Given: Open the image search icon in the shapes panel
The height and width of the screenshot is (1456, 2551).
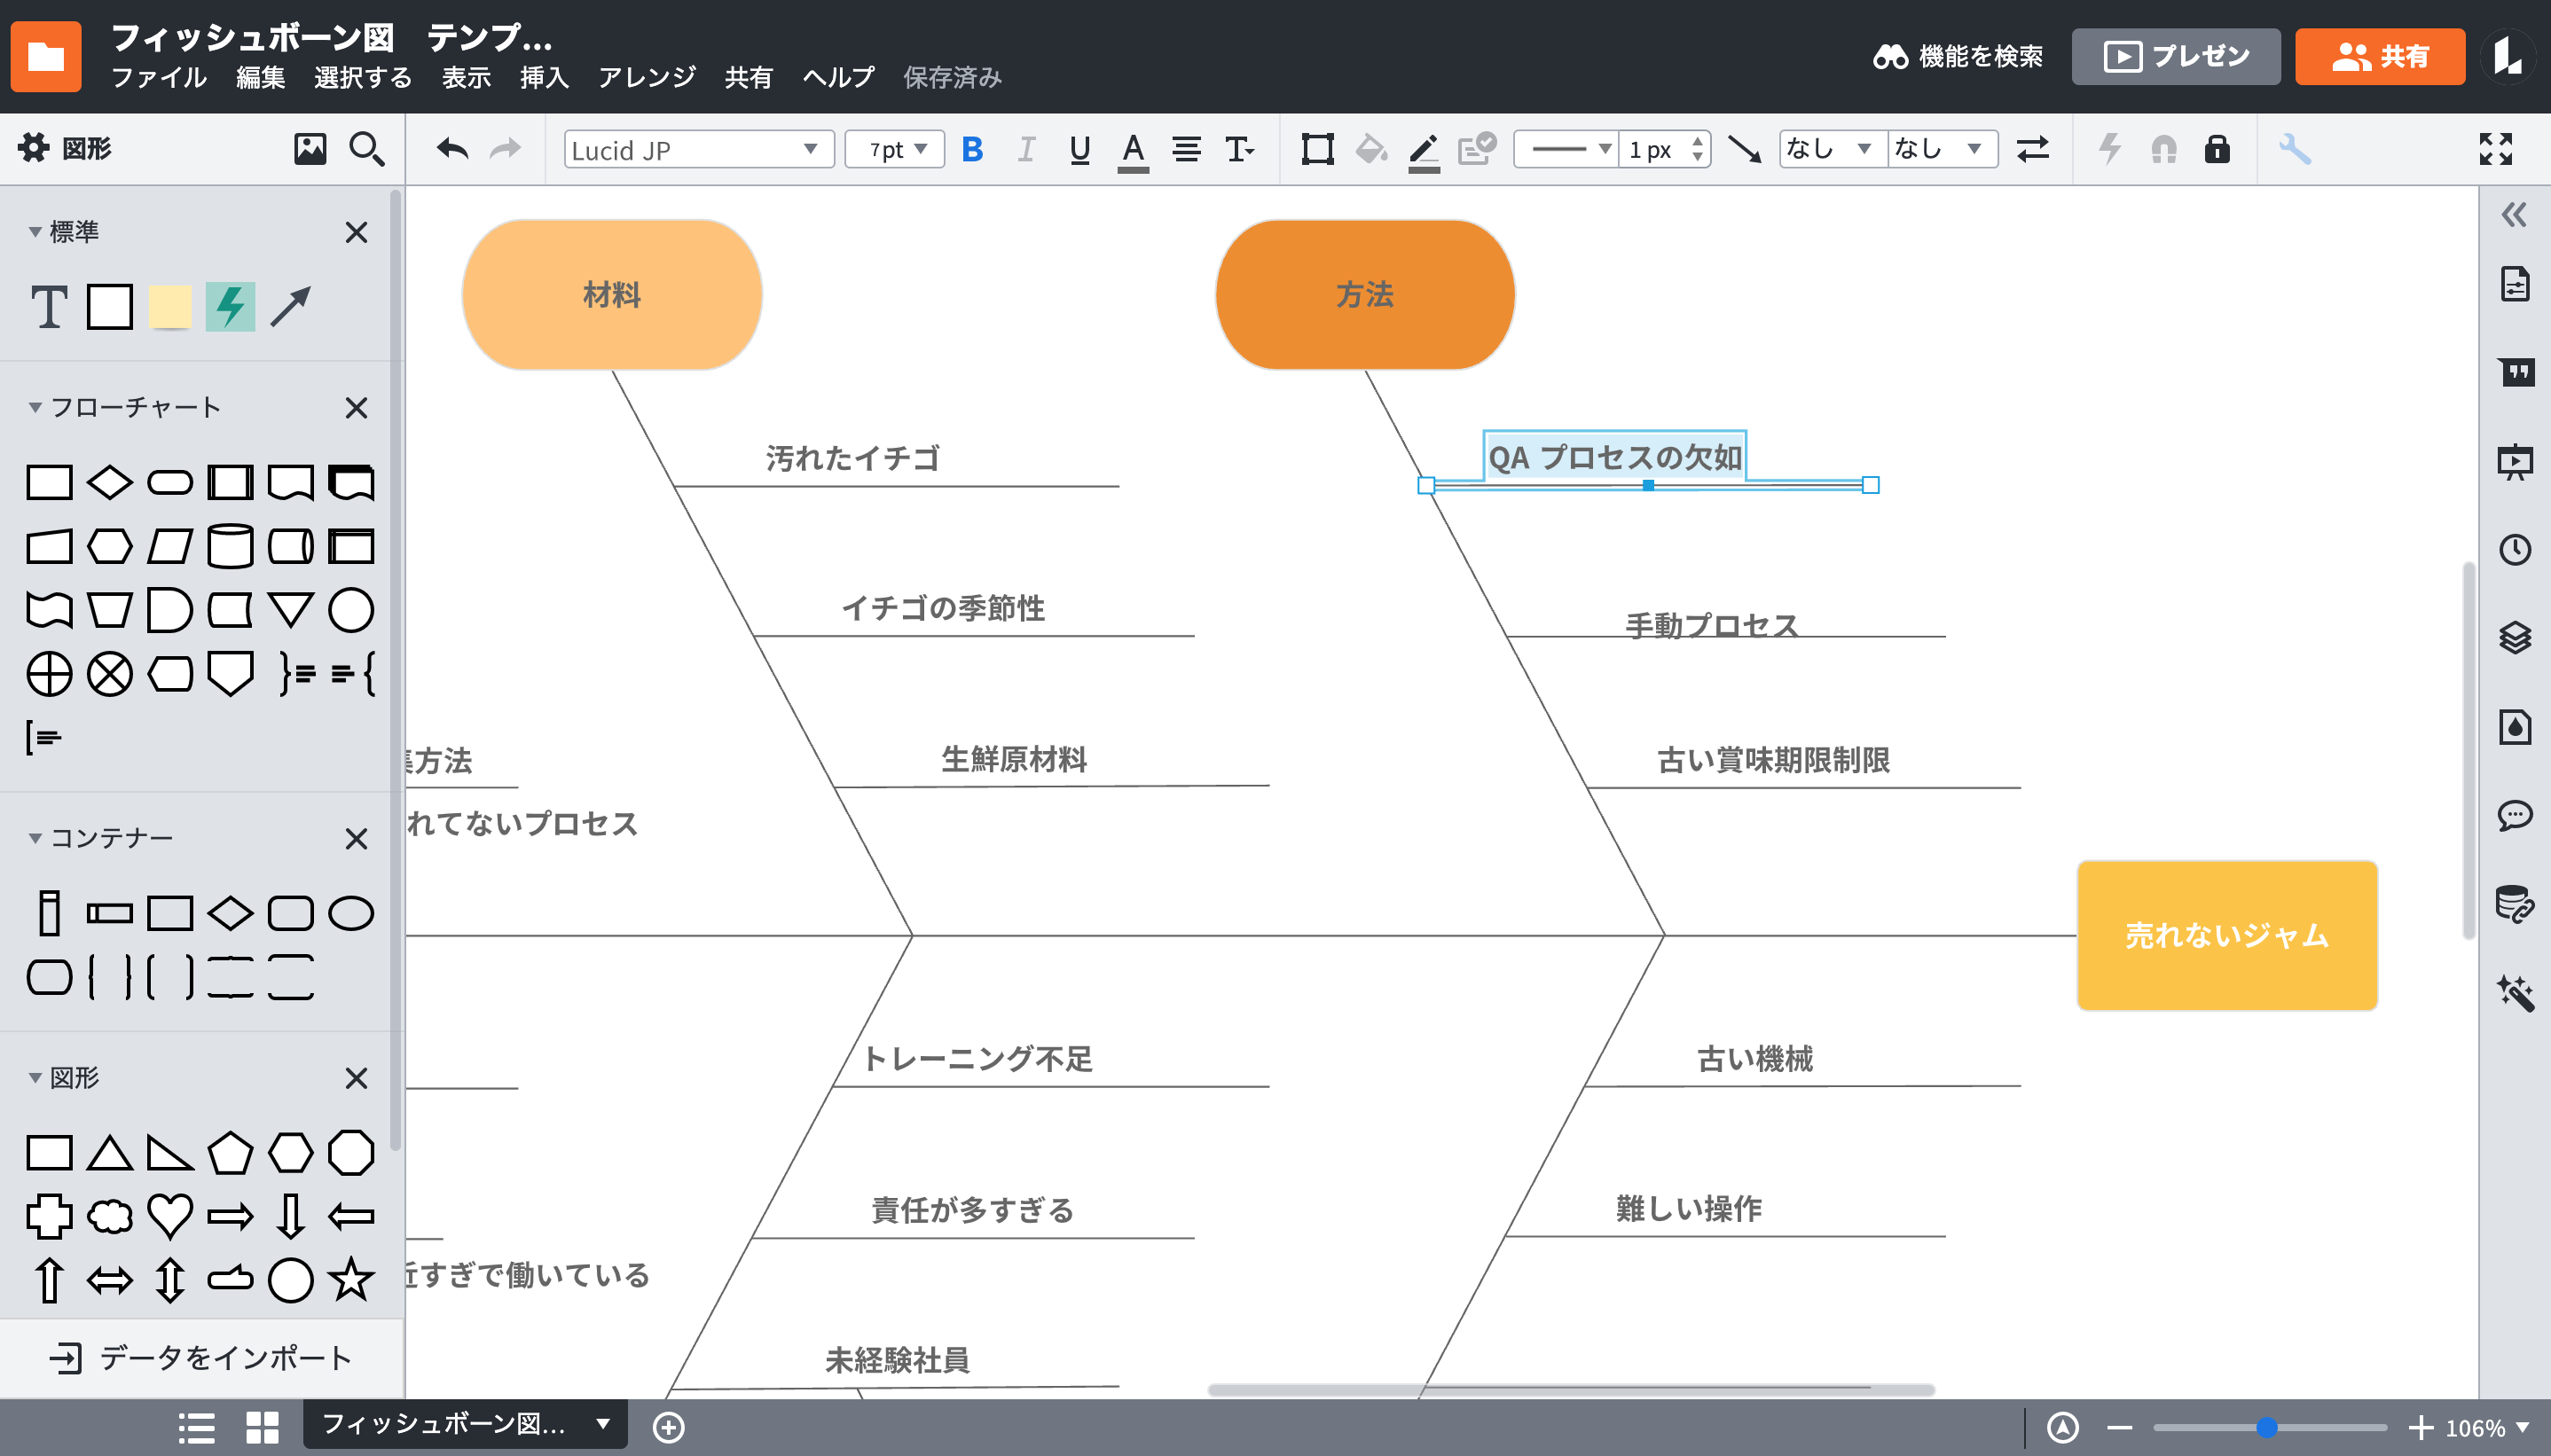Looking at the screenshot, I should point(310,149).
